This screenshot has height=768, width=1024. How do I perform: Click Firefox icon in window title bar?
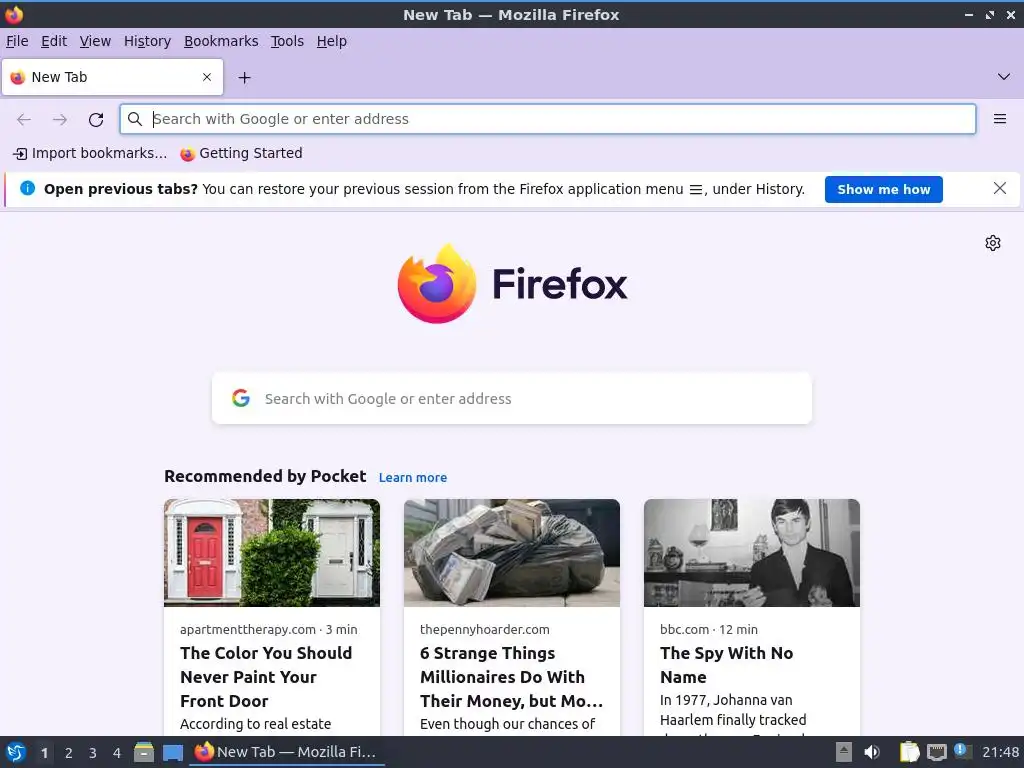[14, 14]
